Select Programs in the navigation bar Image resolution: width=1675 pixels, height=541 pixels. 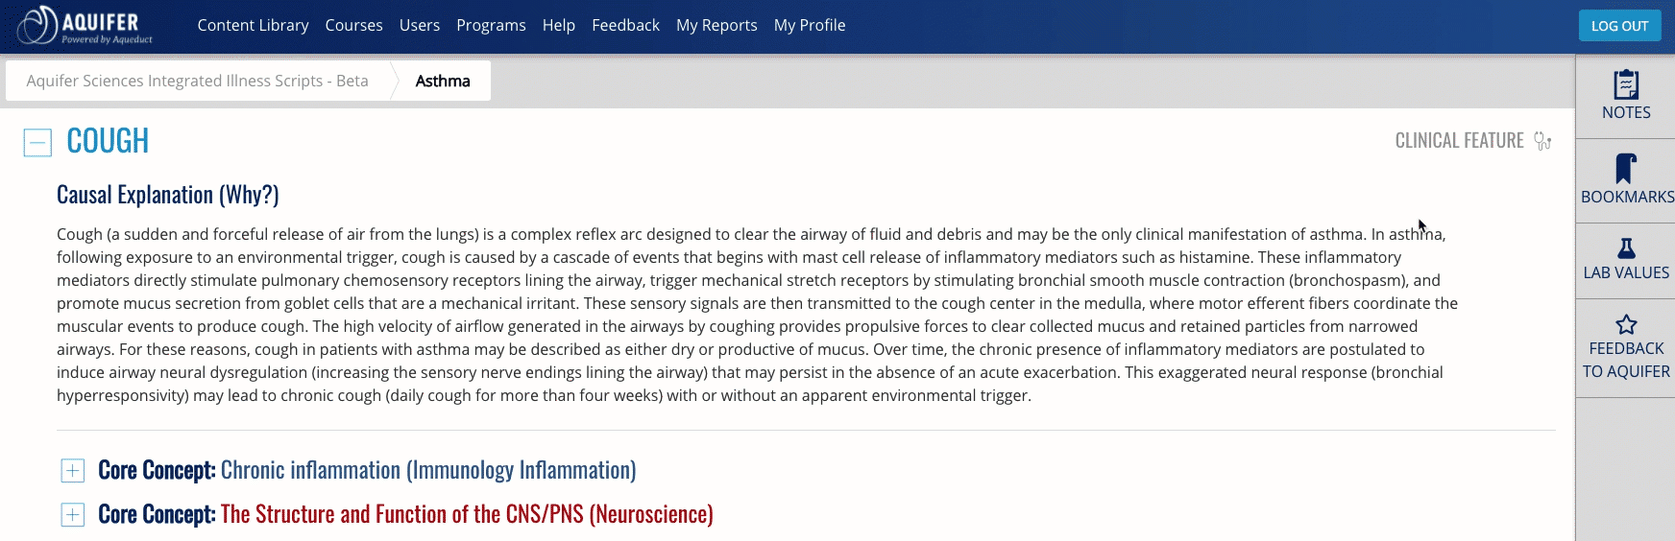tap(491, 25)
